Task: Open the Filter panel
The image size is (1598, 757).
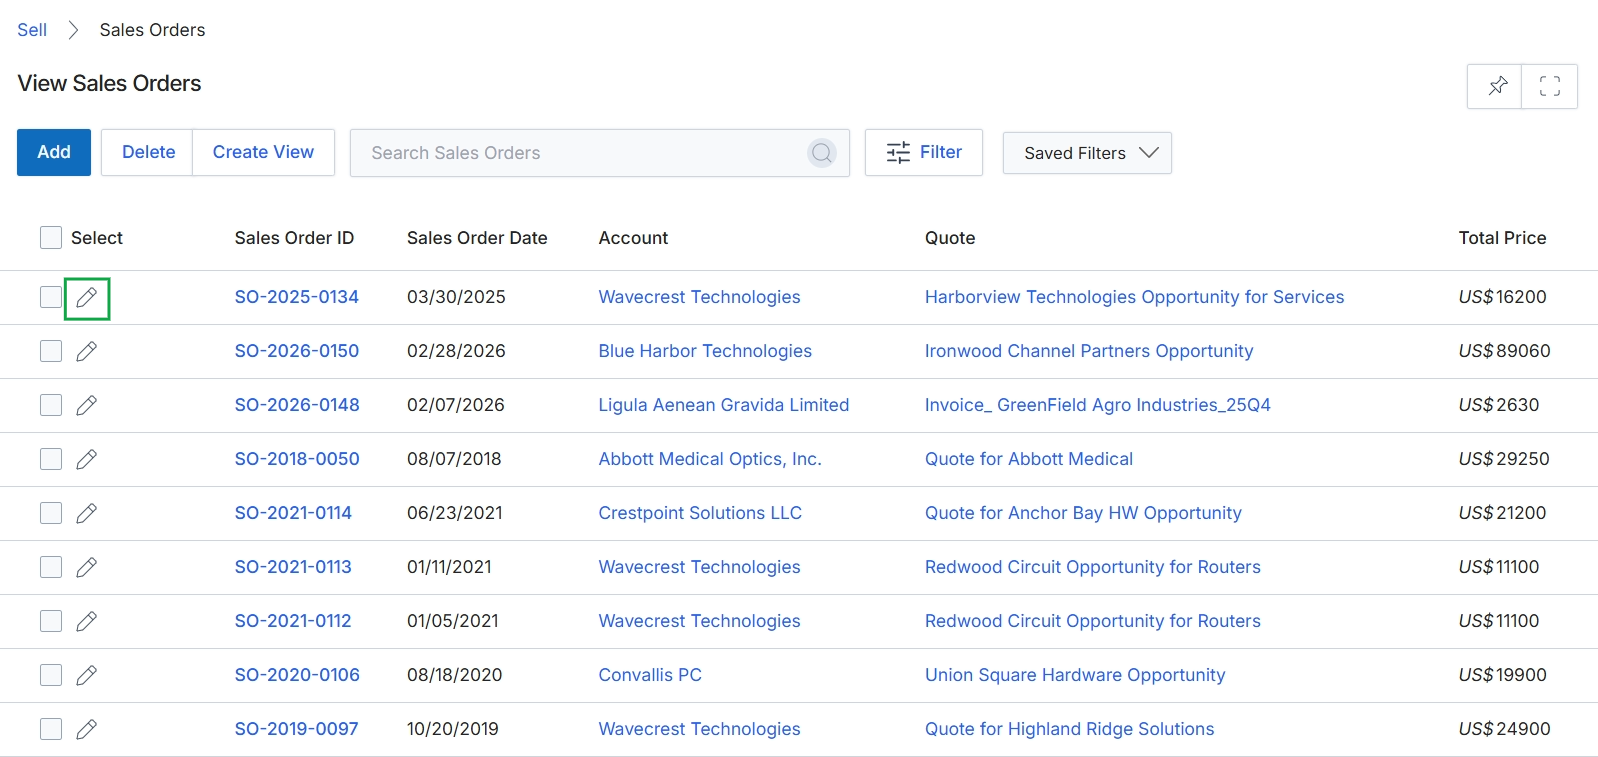Action: click(924, 152)
